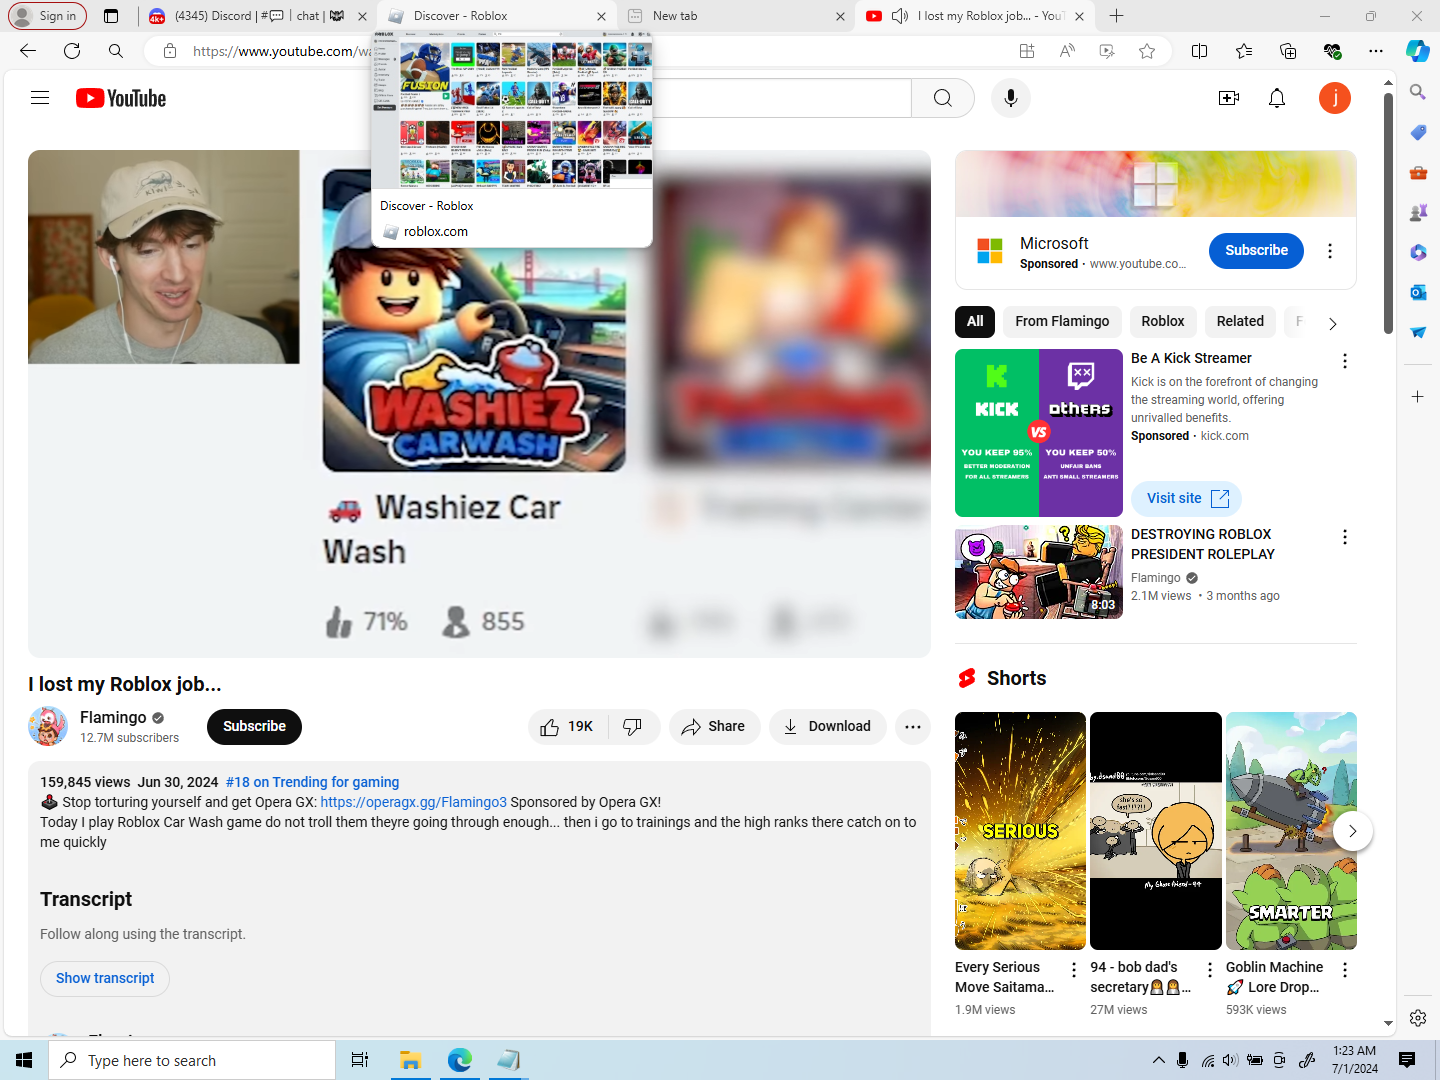This screenshot has width=1440, height=1080.
Task: Start voice search with the microphone
Action: pyautogui.click(x=1011, y=98)
